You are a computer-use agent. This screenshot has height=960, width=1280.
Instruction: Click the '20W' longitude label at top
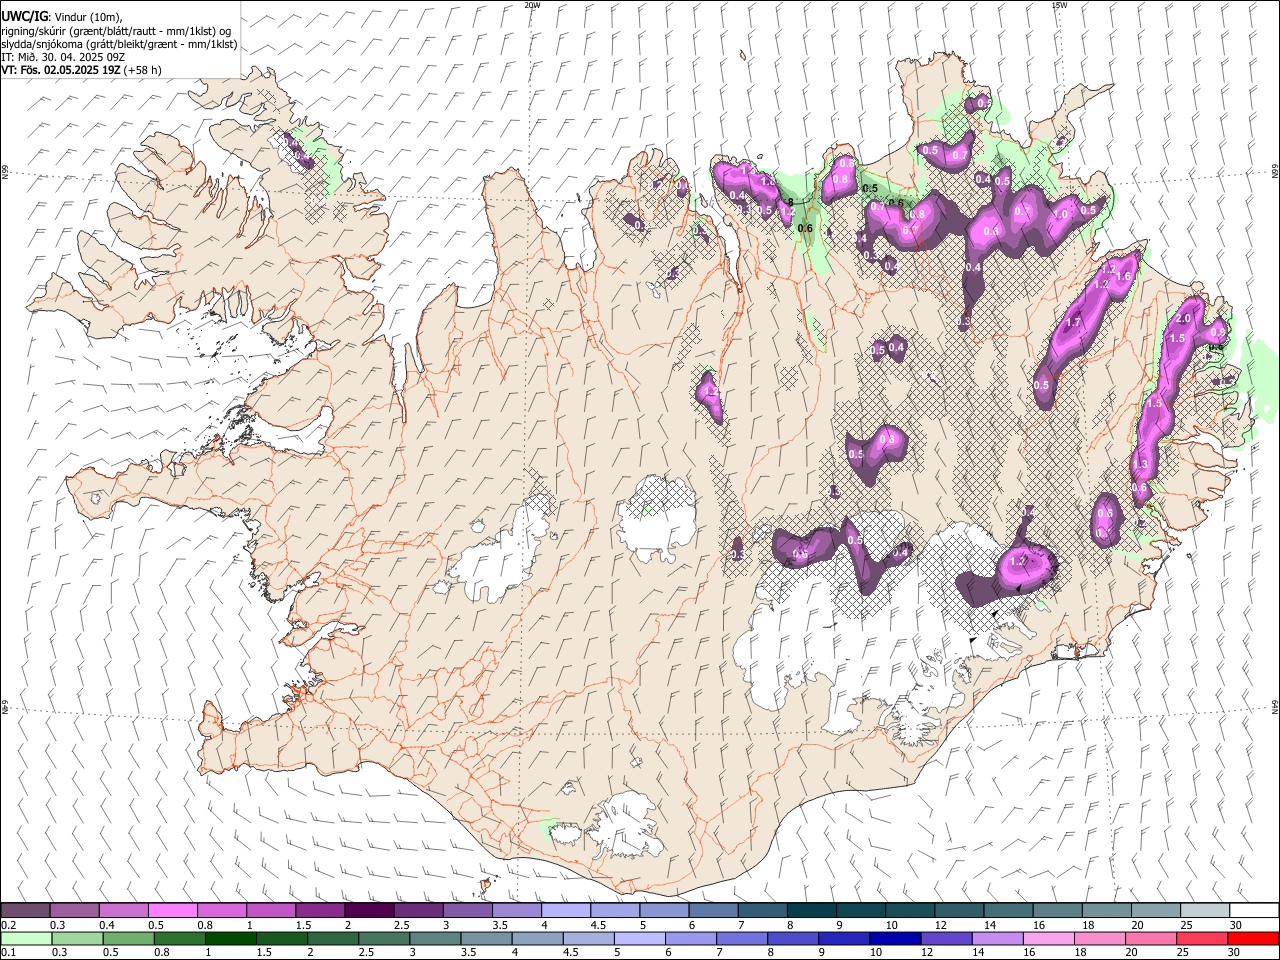[532, 5]
